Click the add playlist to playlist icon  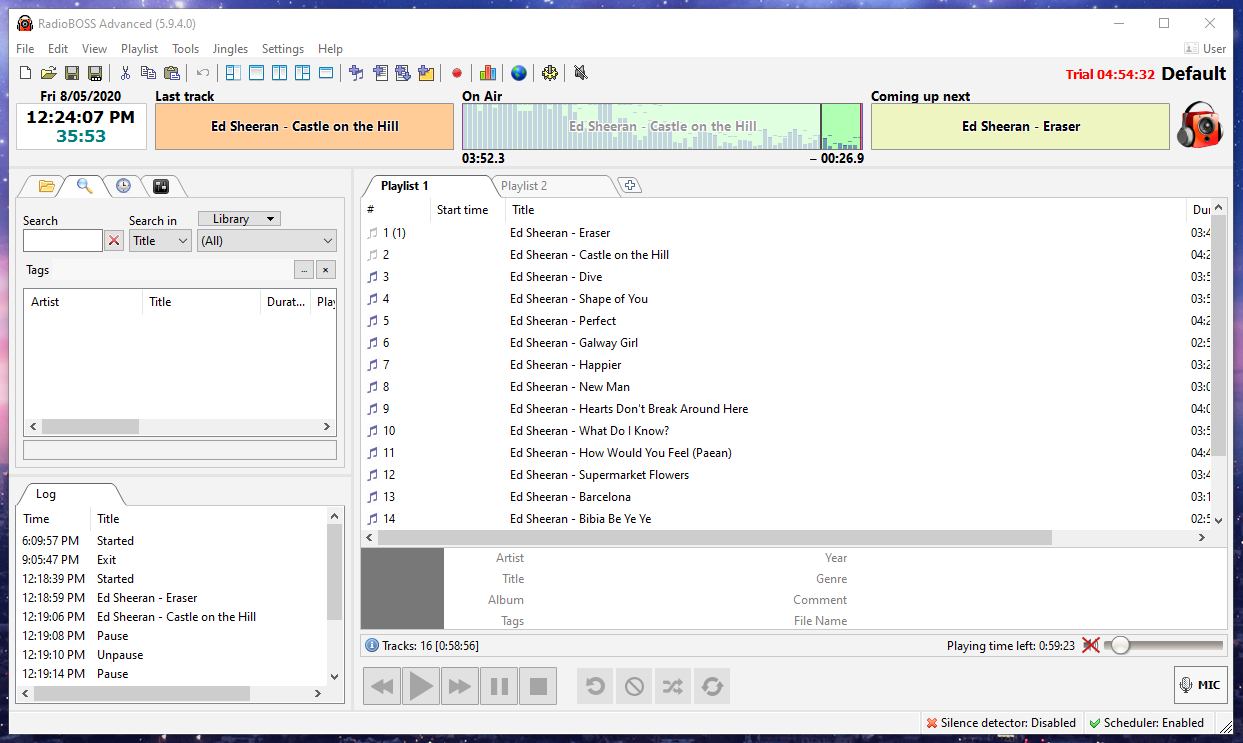380,73
